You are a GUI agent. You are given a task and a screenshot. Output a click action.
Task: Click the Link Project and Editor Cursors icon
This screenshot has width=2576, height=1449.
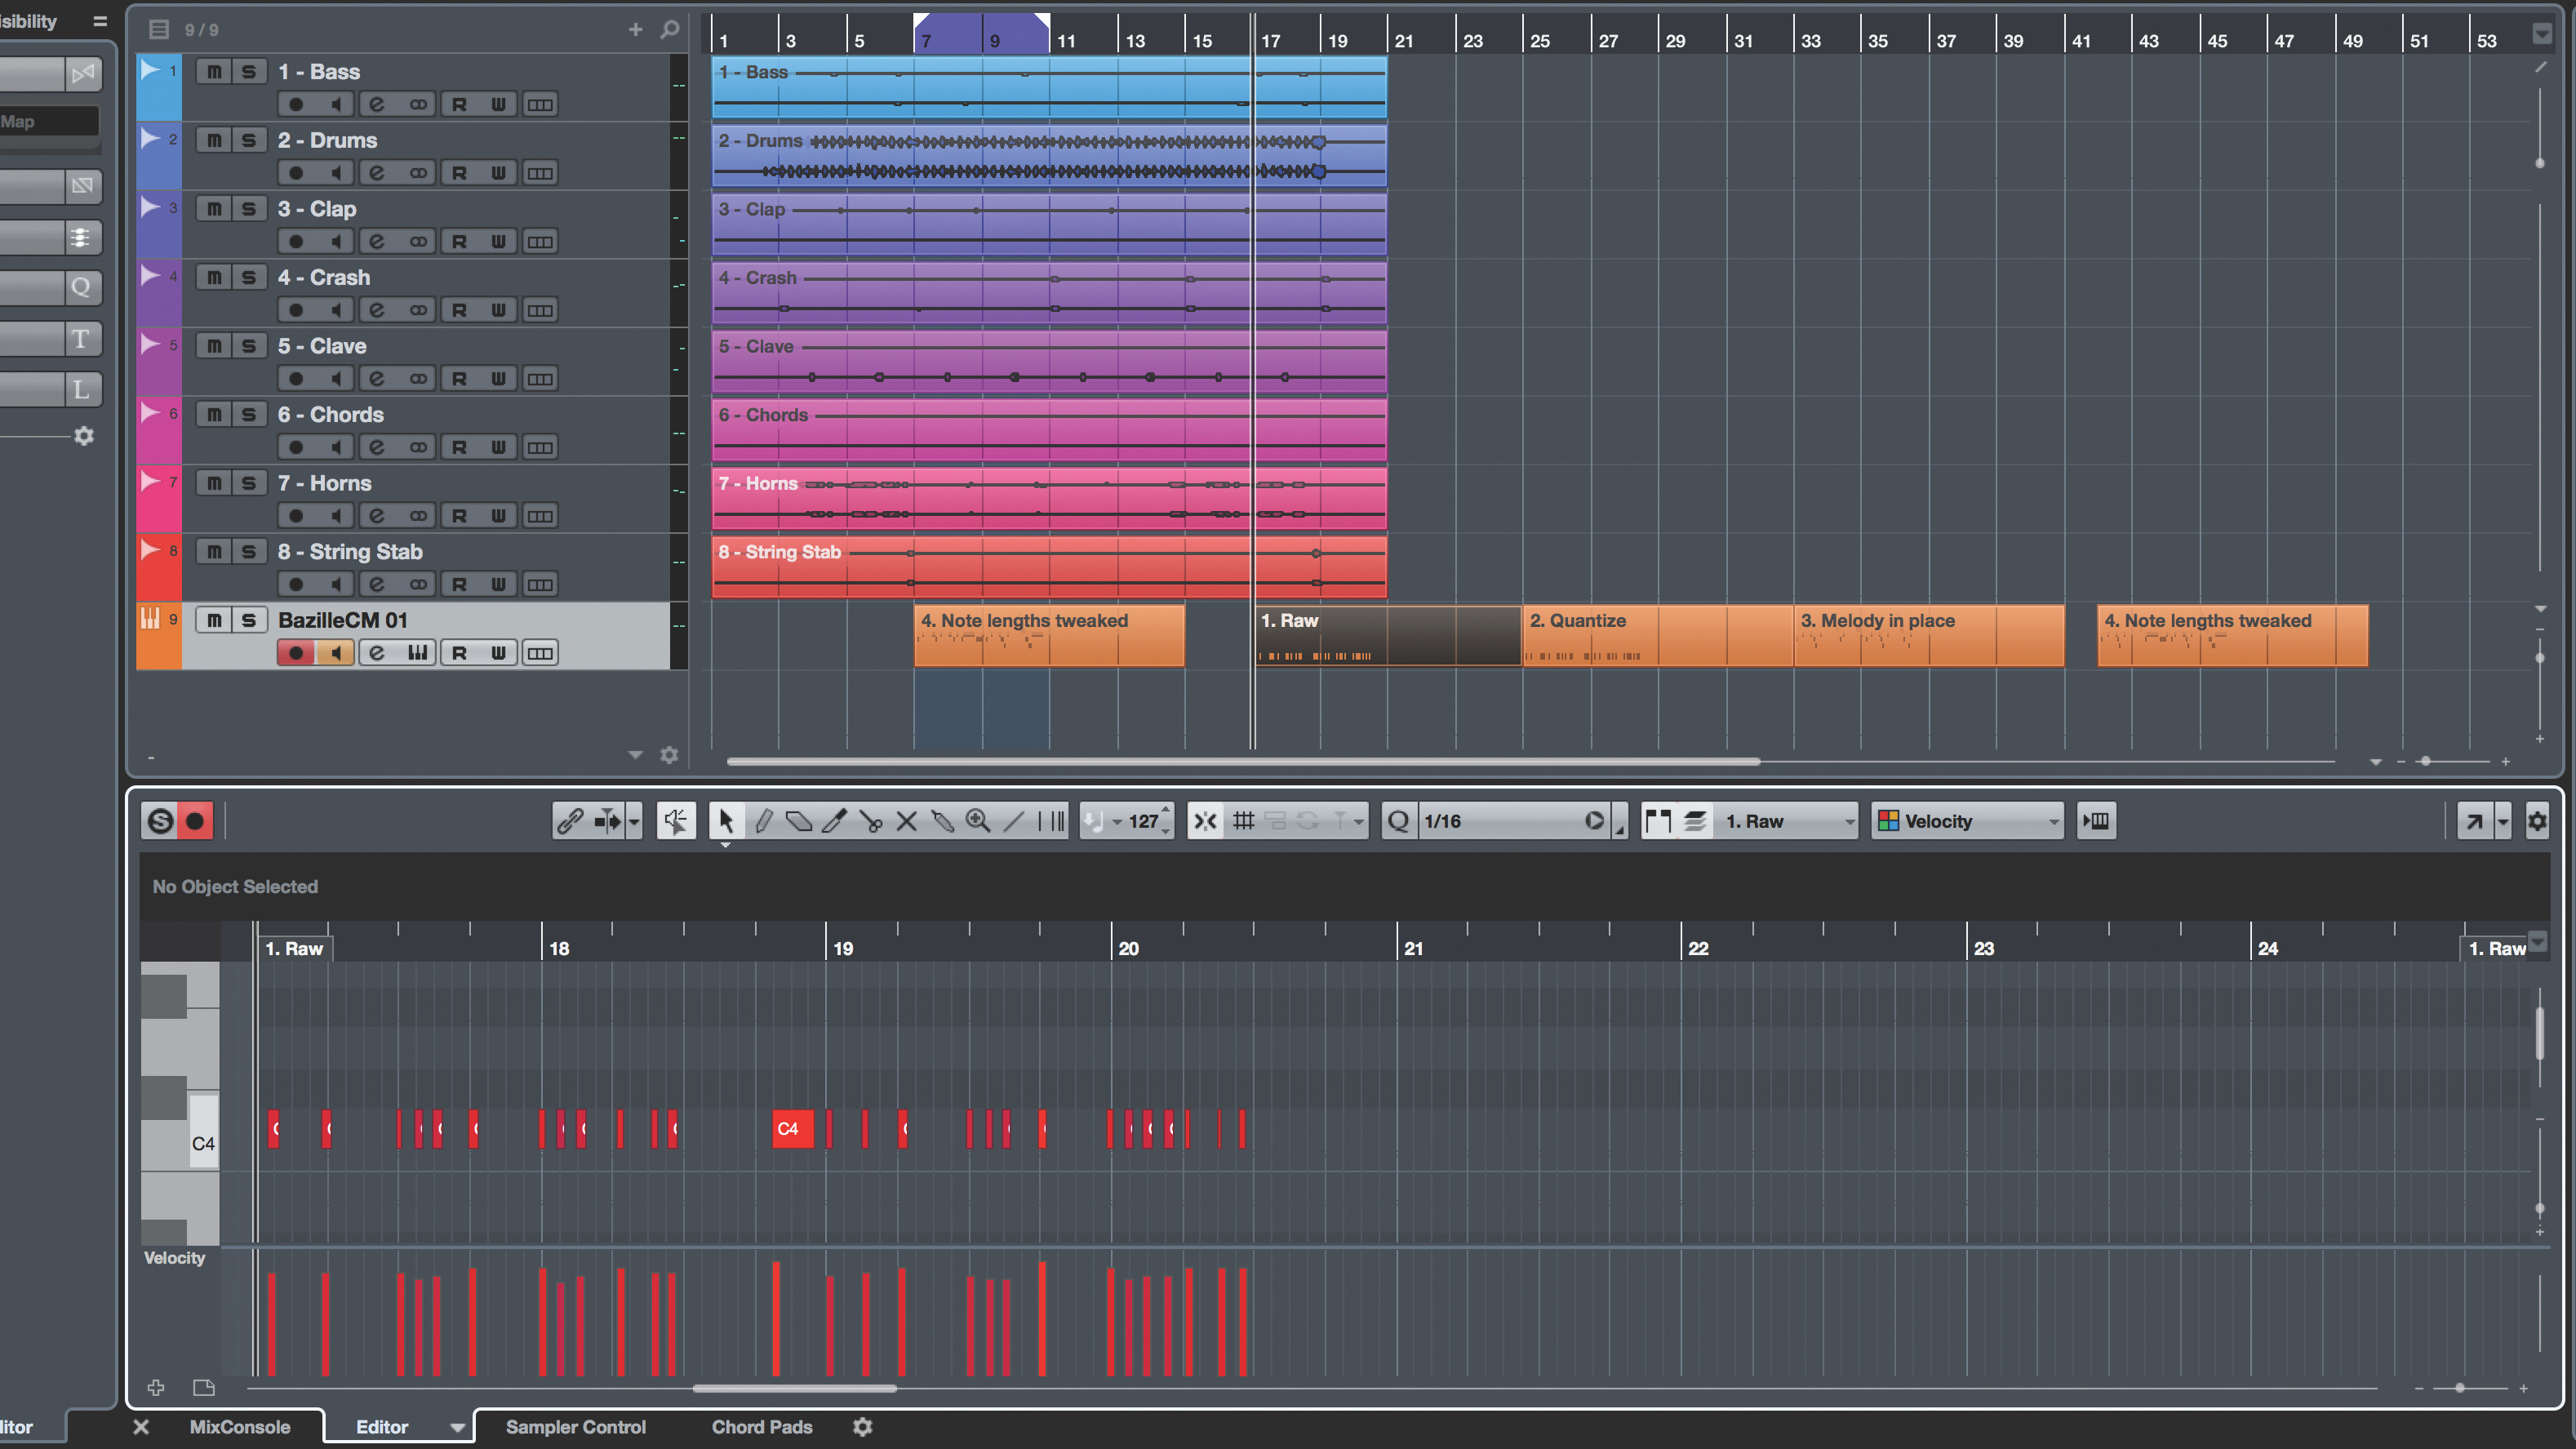pyautogui.click(x=570, y=821)
